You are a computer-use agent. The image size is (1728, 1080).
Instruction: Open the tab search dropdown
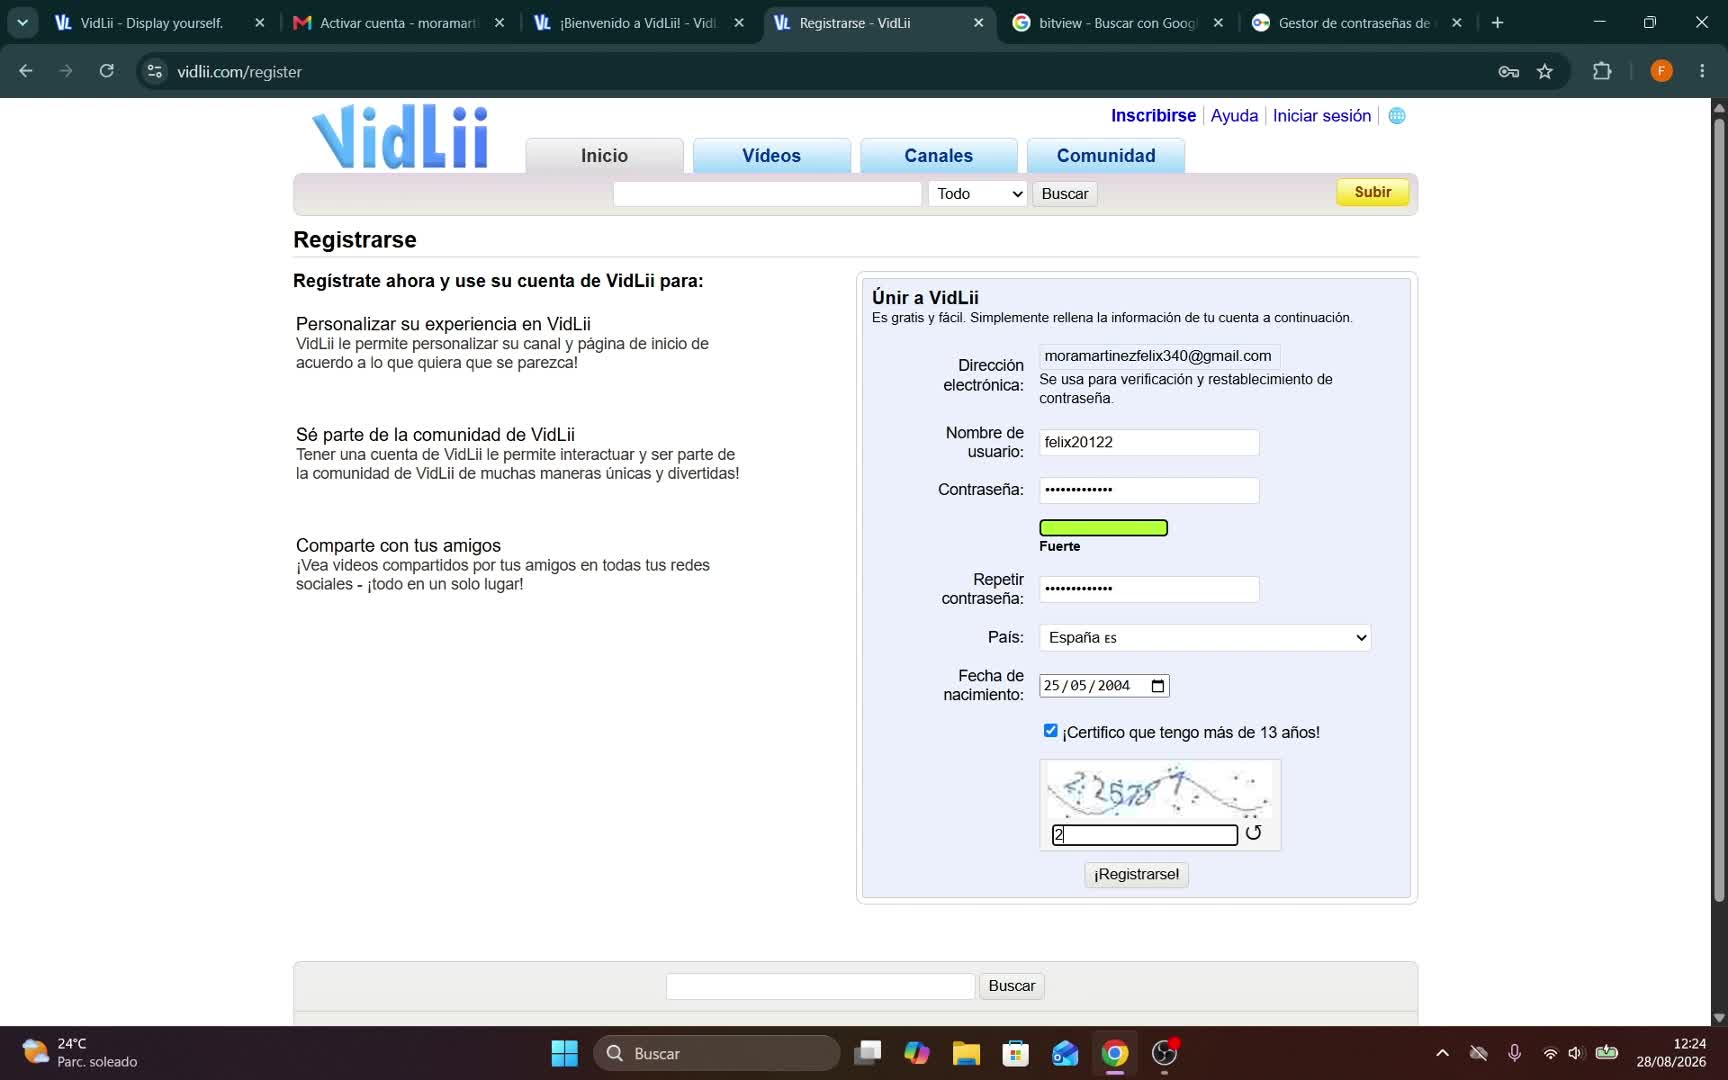click(x=22, y=22)
